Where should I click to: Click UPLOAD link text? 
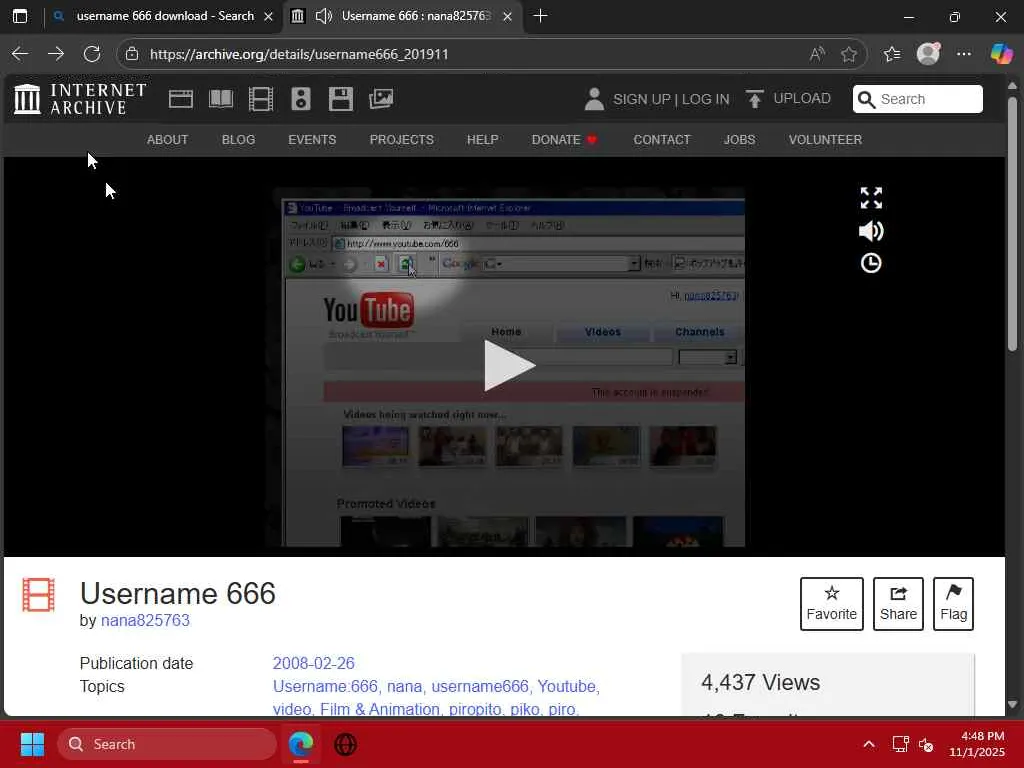point(802,99)
